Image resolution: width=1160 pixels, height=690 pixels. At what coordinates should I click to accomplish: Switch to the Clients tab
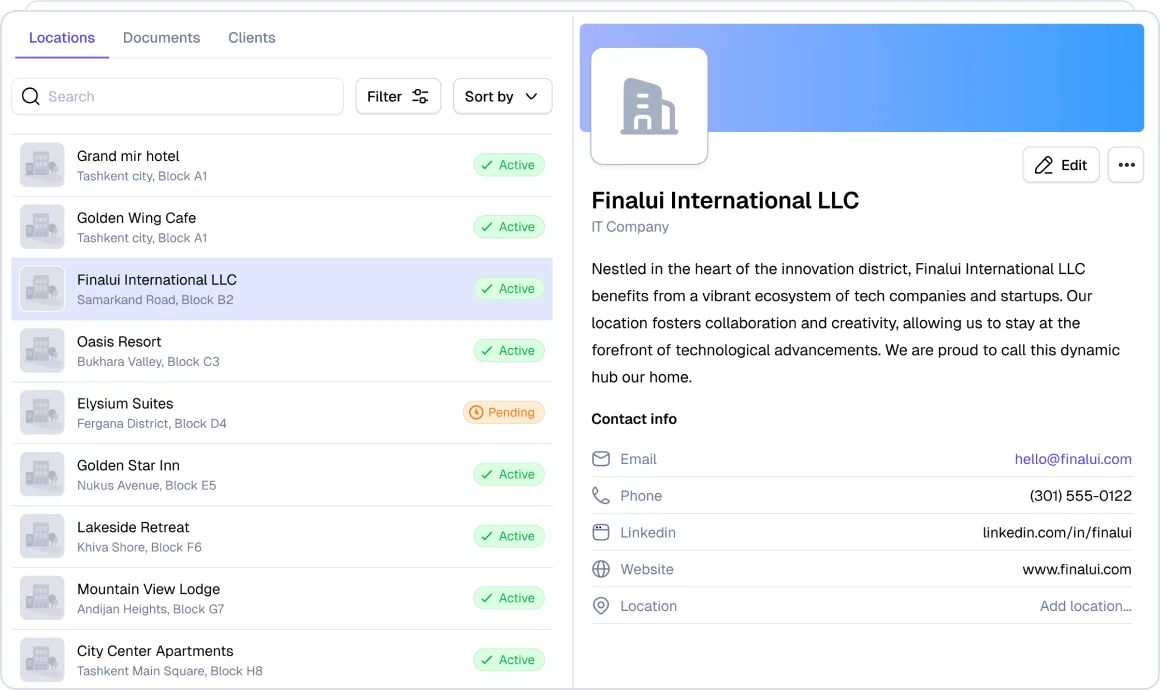pos(251,38)
